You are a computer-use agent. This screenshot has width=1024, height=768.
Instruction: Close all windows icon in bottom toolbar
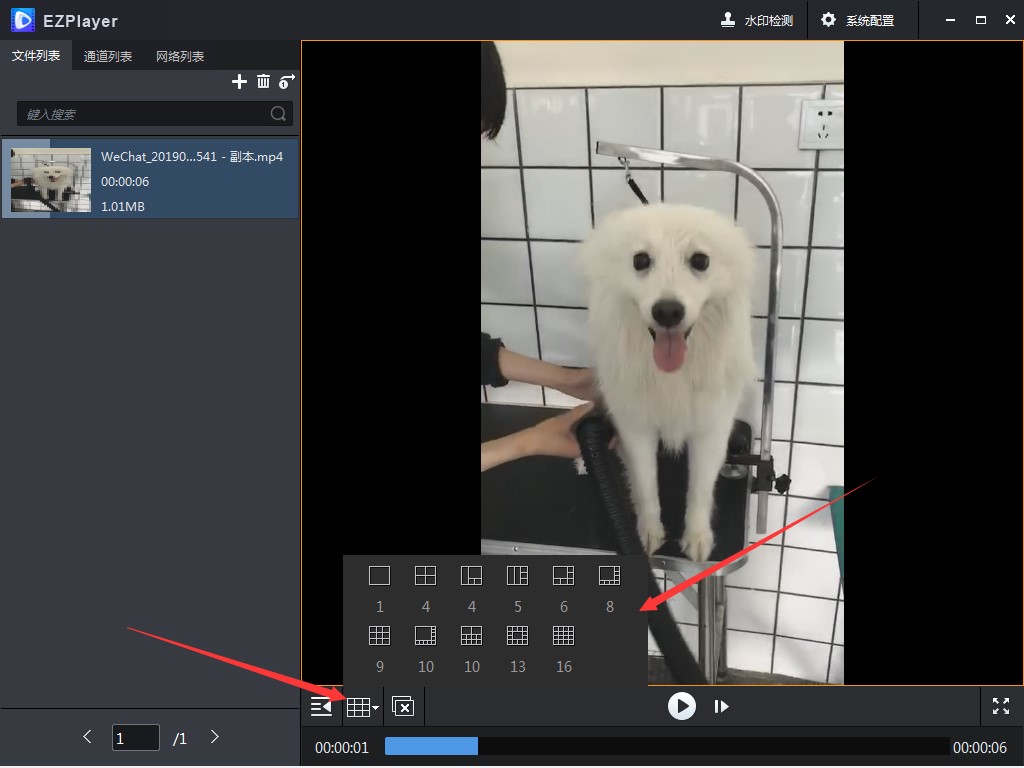click(x=403, y=707)
